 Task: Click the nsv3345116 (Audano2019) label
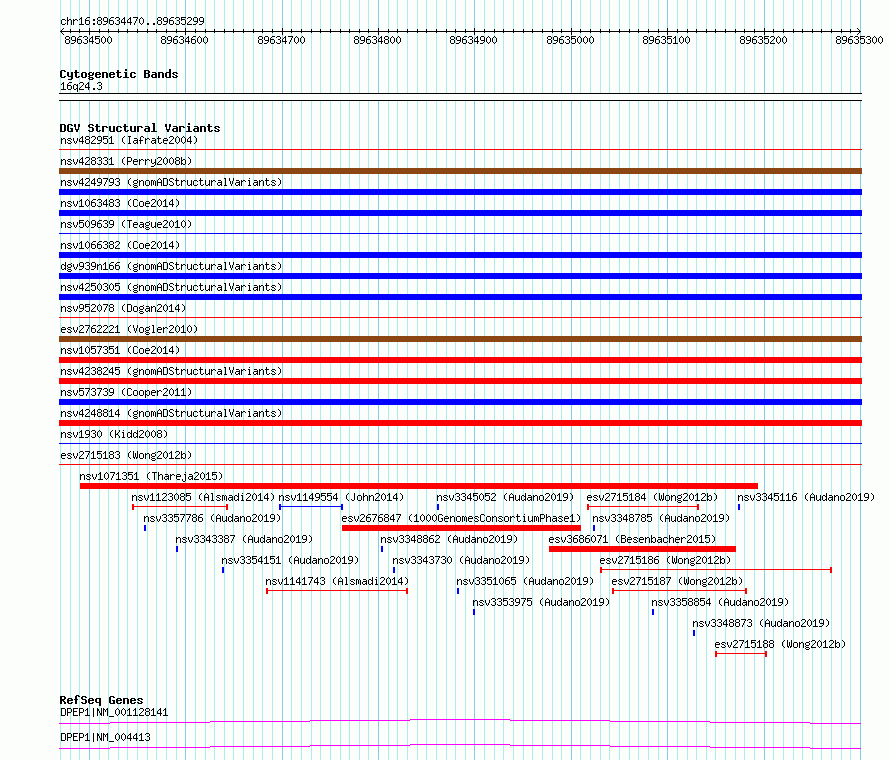tap(806, 497)
